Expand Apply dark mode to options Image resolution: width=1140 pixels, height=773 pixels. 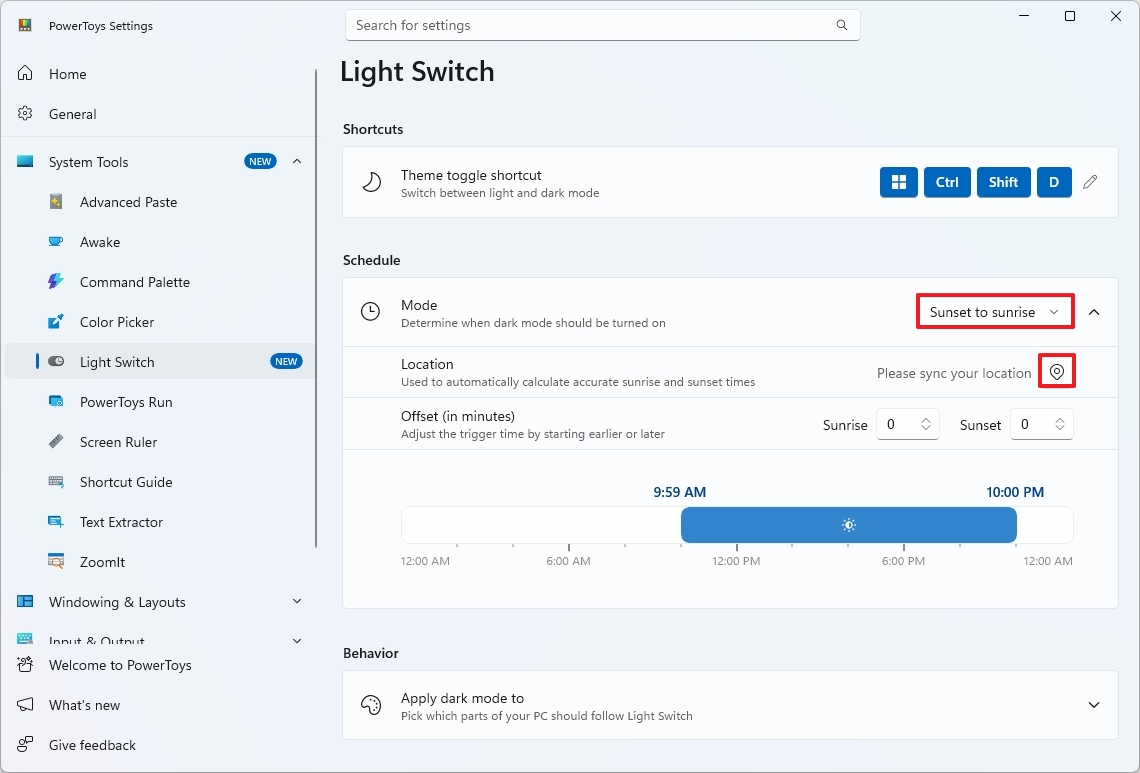pyautogui.click(x=1094, y=705)
